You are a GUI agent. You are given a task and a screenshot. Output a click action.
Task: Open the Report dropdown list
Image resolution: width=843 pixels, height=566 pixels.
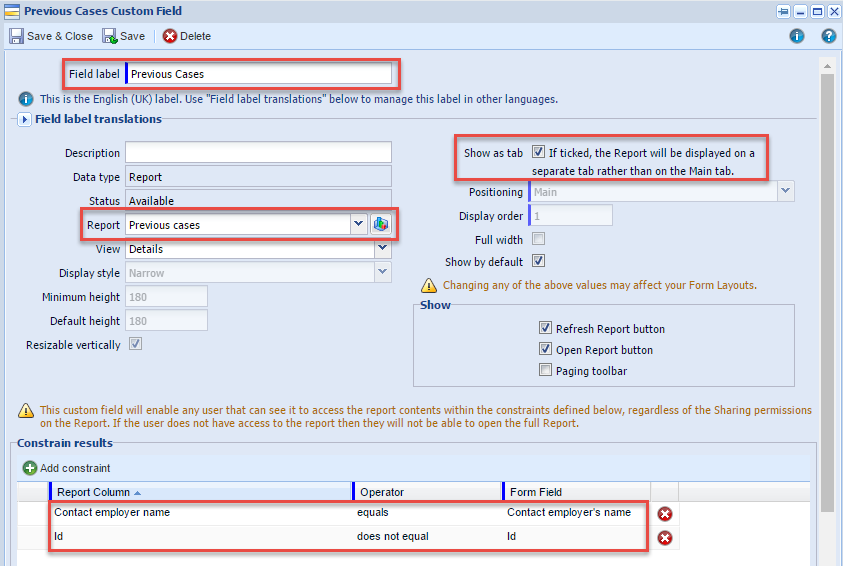point(358,224)
